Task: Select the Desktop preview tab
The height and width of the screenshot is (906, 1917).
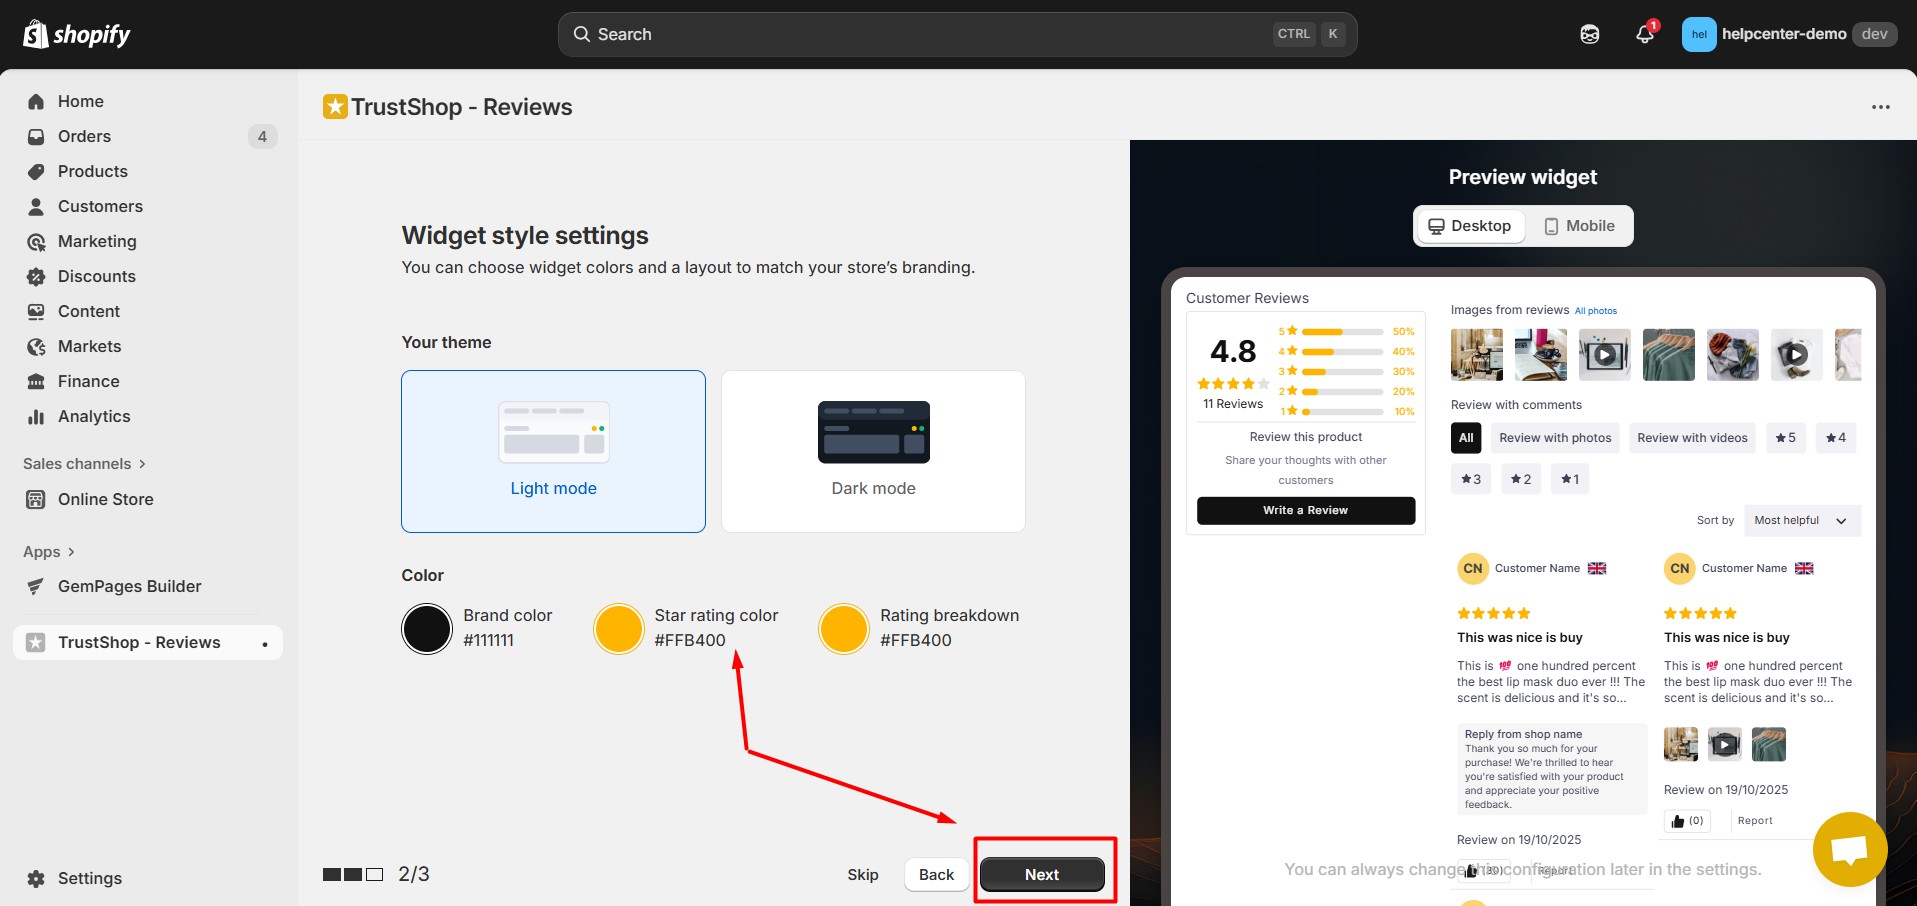Action: pos(1469,226)
